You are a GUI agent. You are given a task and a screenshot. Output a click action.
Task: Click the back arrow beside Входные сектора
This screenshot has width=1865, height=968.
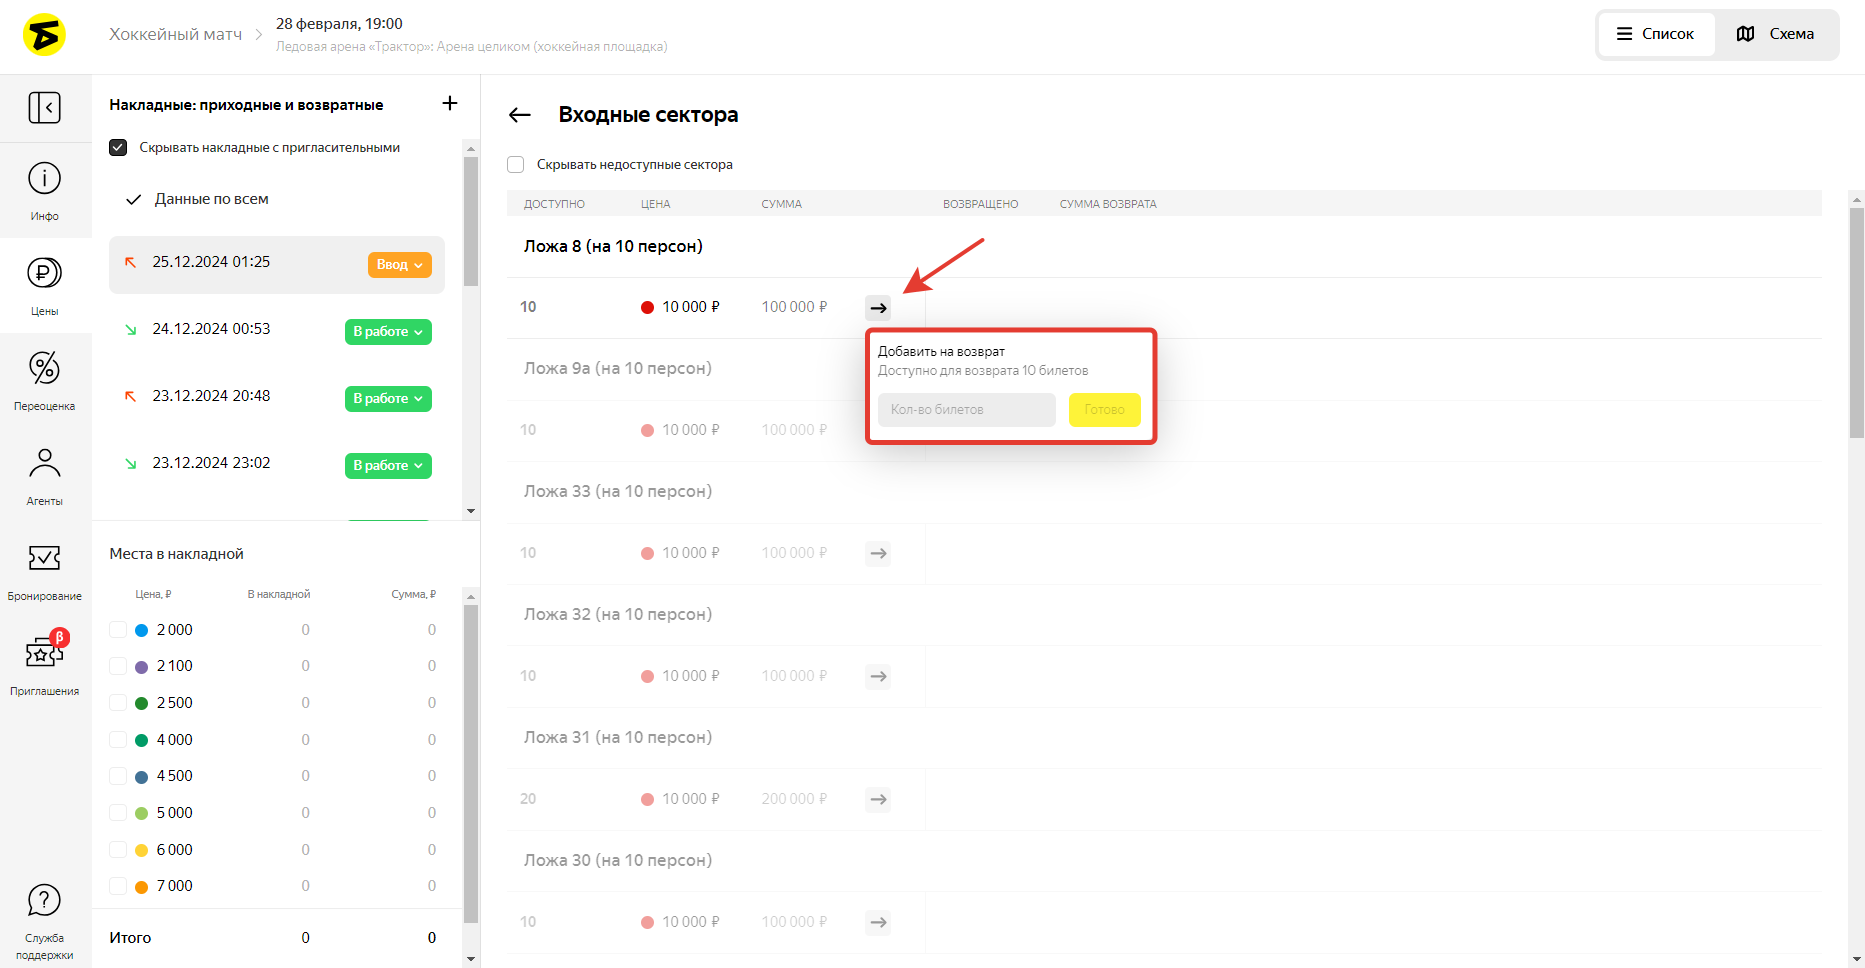click(519, 115)
